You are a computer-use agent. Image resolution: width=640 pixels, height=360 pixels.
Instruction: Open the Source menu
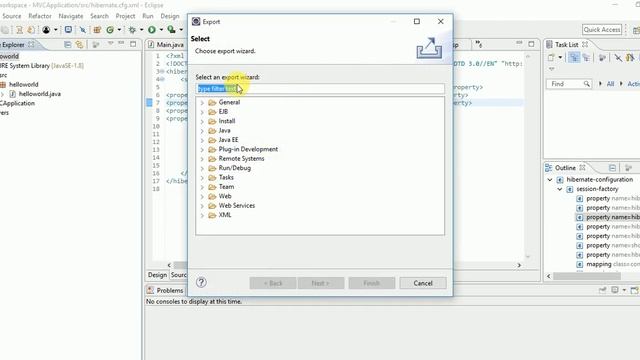11,16
